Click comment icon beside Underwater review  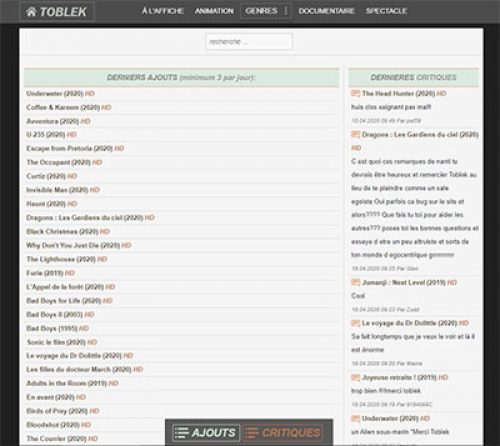(355, 418)
